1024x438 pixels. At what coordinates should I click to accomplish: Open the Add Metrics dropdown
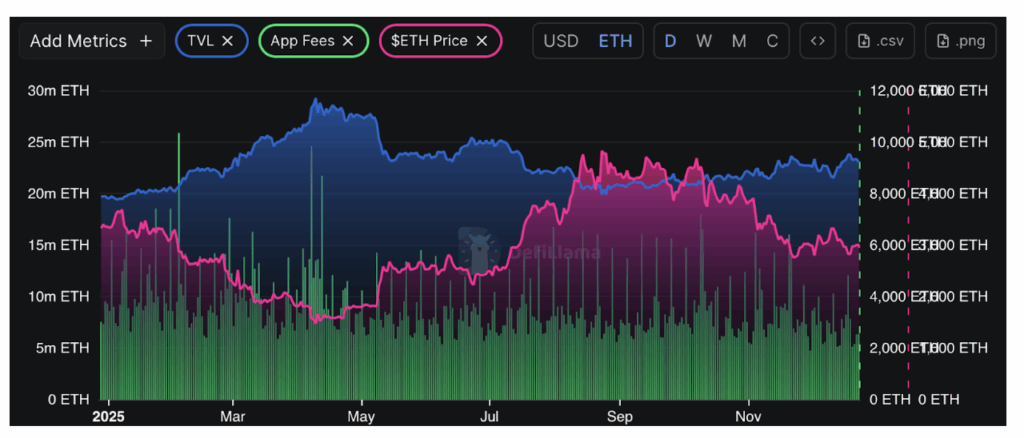91,41
